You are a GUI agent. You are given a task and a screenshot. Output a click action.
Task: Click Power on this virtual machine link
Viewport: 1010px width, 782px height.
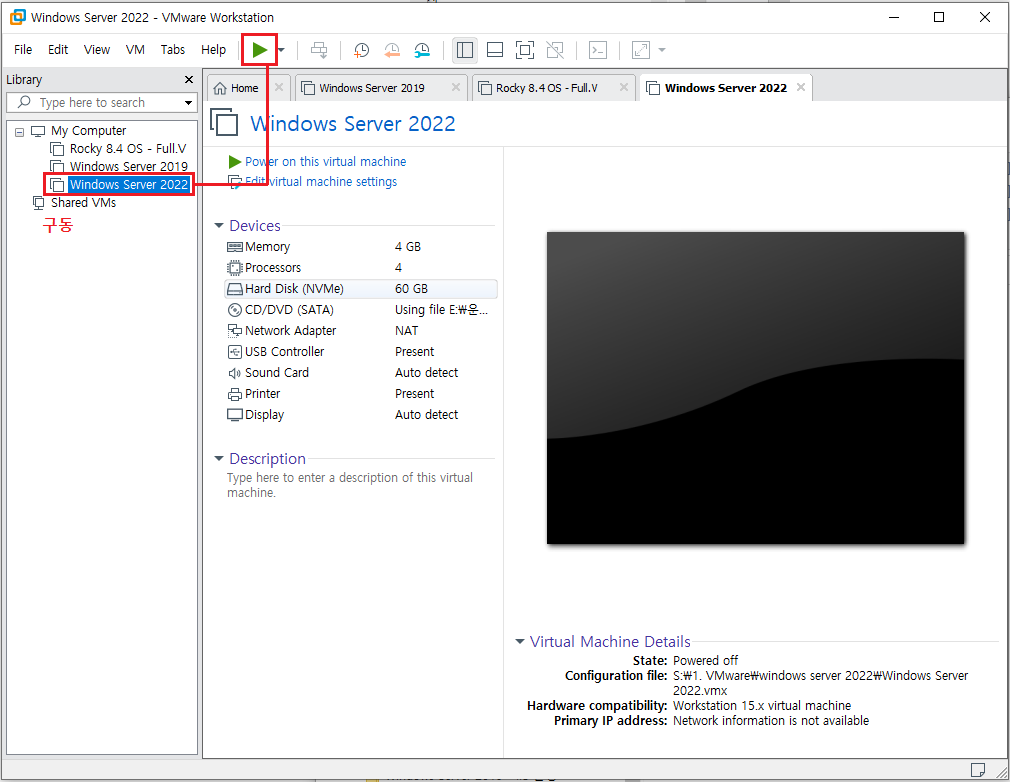pyautogui.click(x=325, y=162)
